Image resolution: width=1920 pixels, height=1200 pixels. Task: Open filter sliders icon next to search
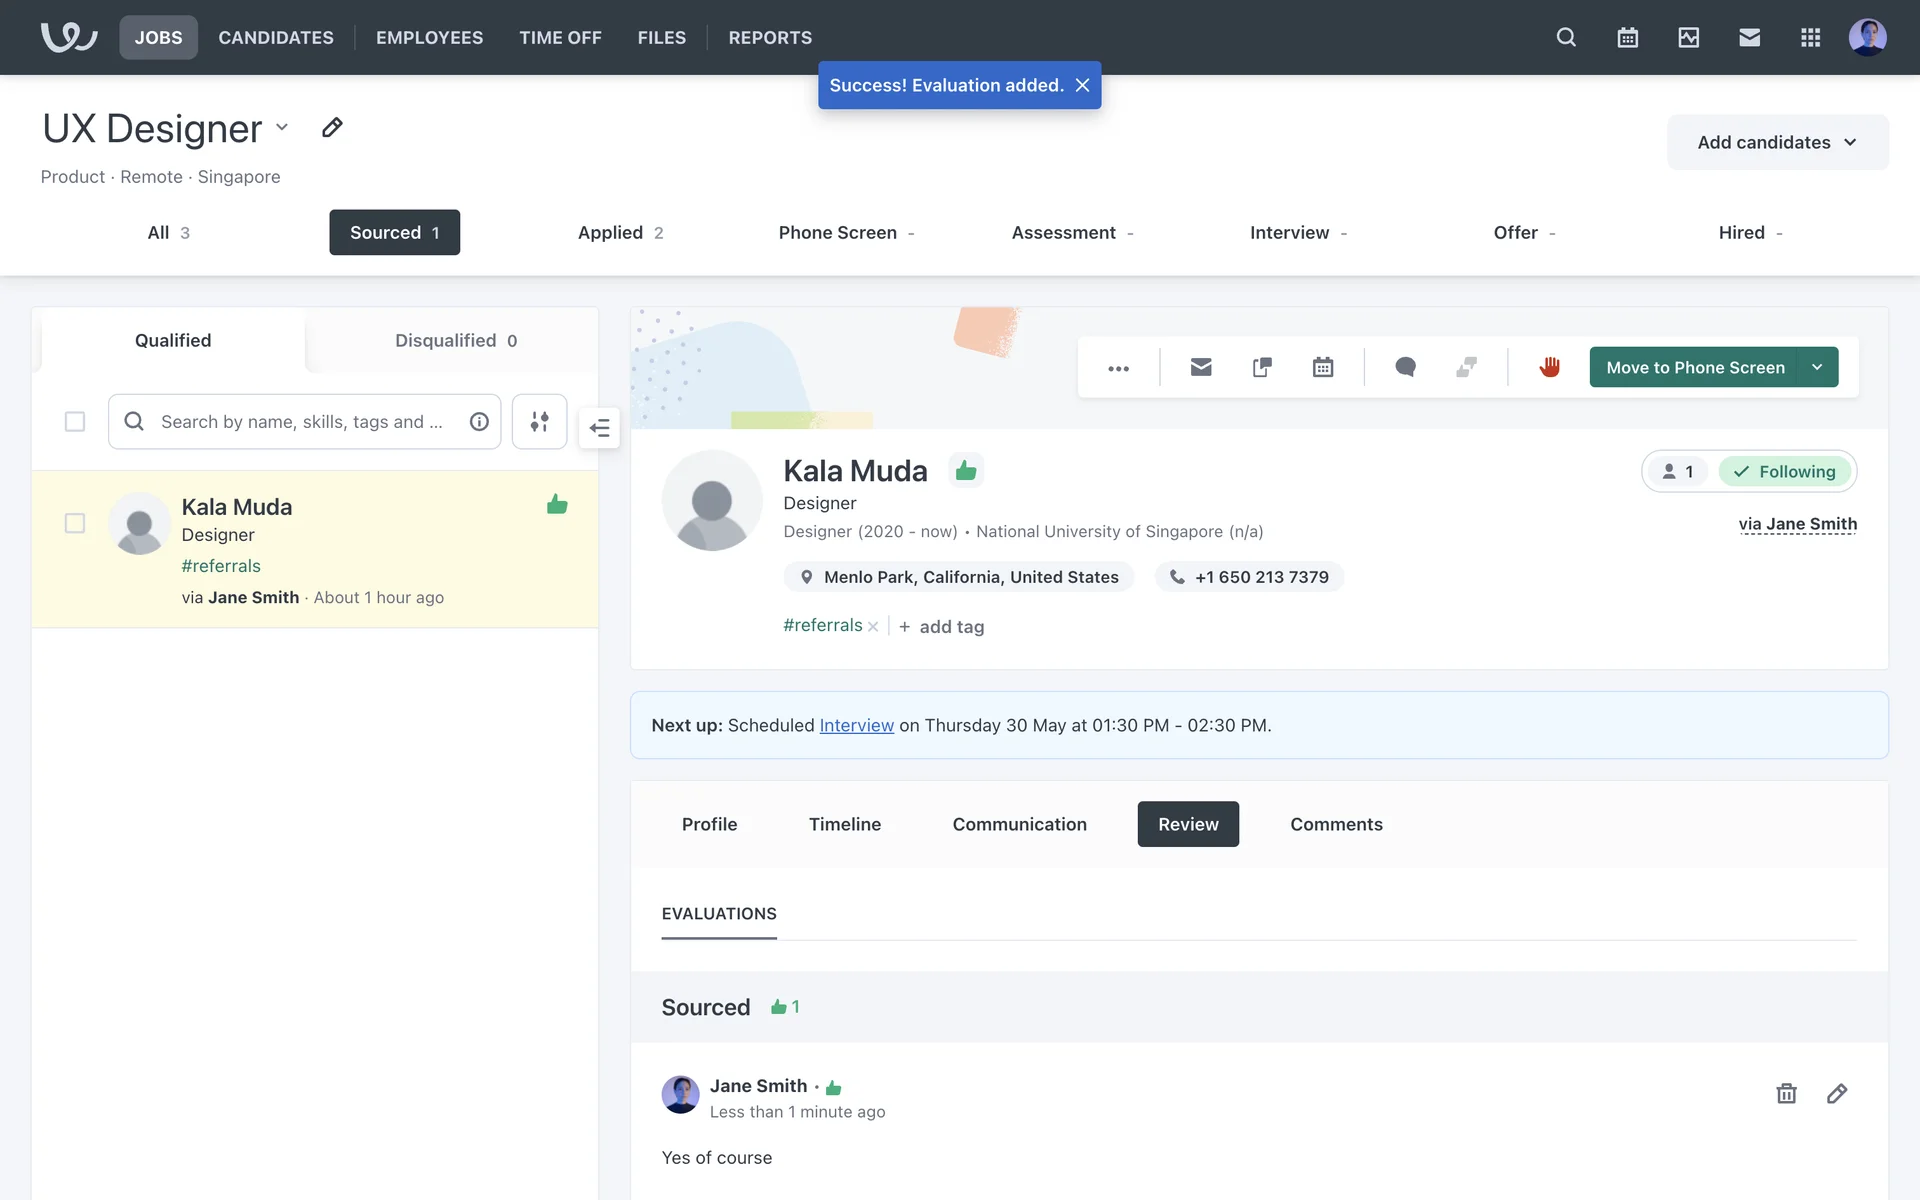tap(539, 421)
